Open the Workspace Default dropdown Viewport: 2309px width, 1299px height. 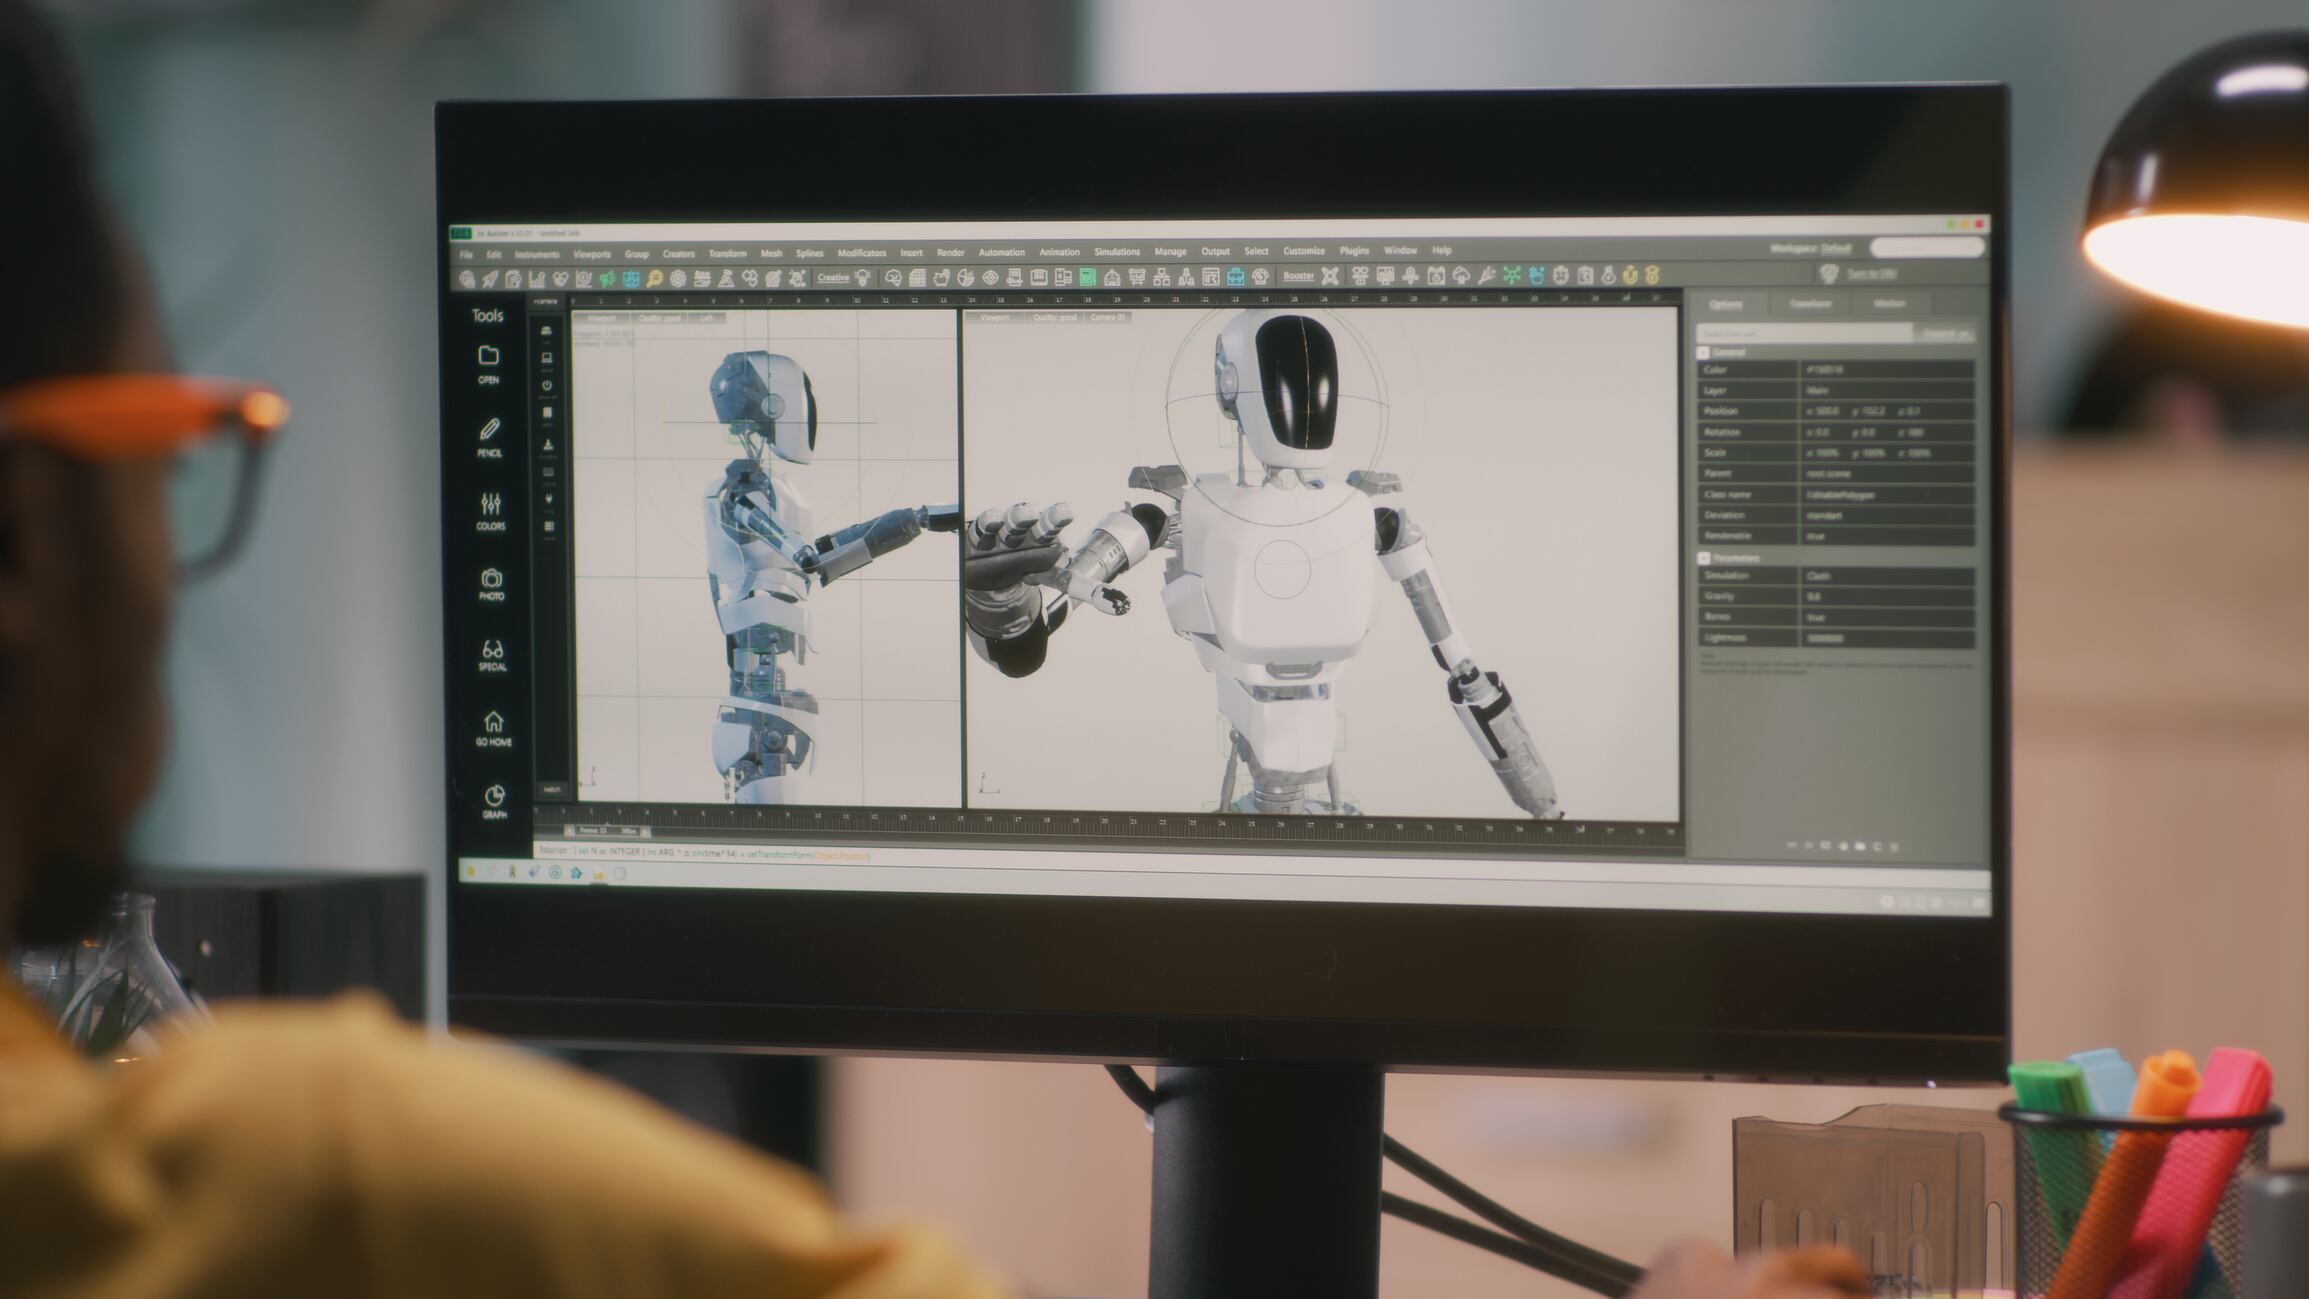pyautogui.click(x=1810, y=248)
